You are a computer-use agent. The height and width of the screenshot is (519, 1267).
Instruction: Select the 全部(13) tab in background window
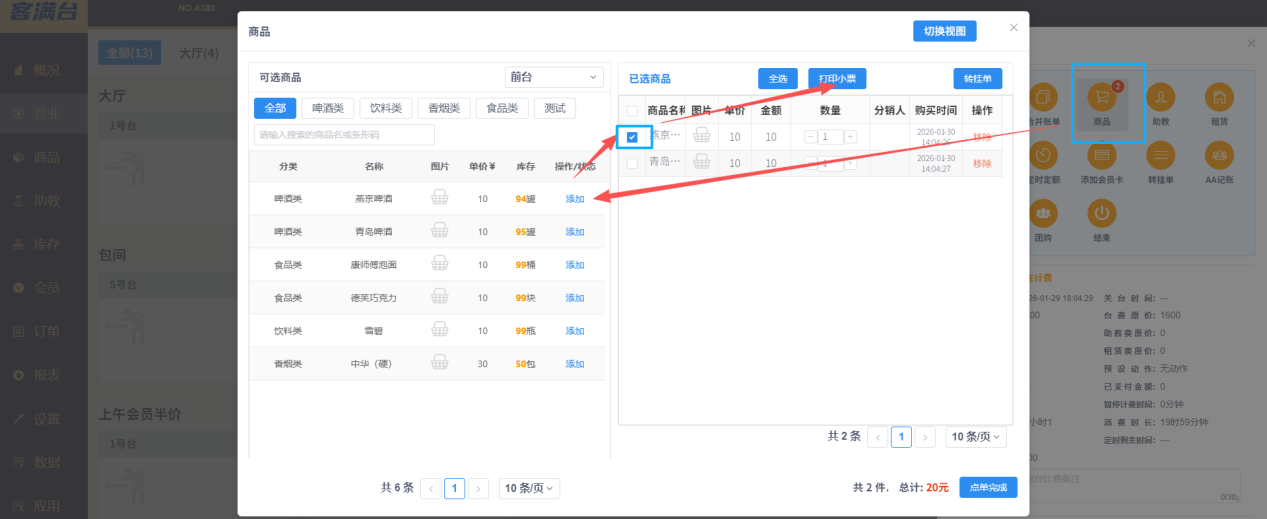pos(129,52)
